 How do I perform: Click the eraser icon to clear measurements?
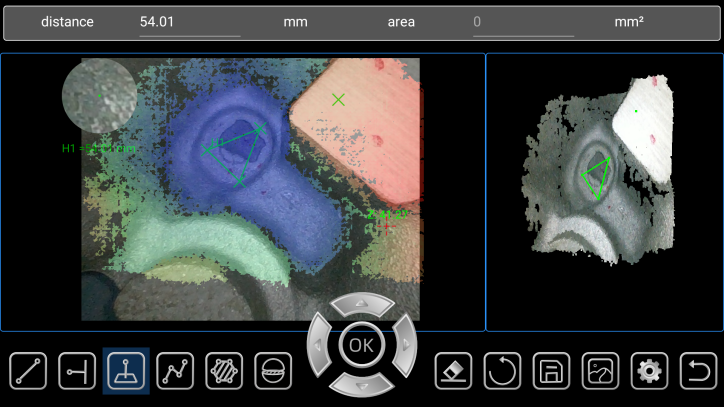[453, 371]
